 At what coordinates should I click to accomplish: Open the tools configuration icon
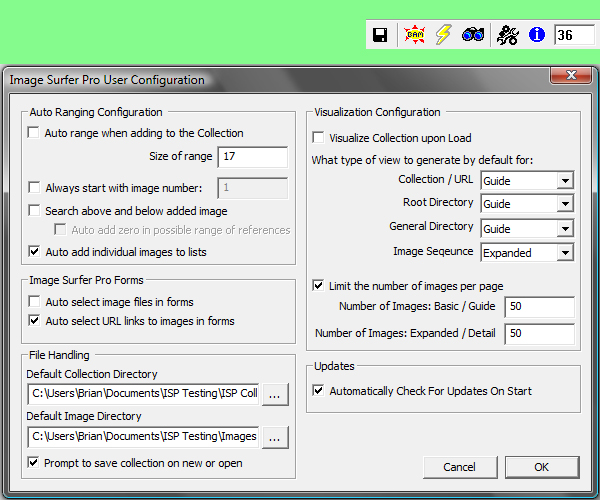[x=507, y=35]
